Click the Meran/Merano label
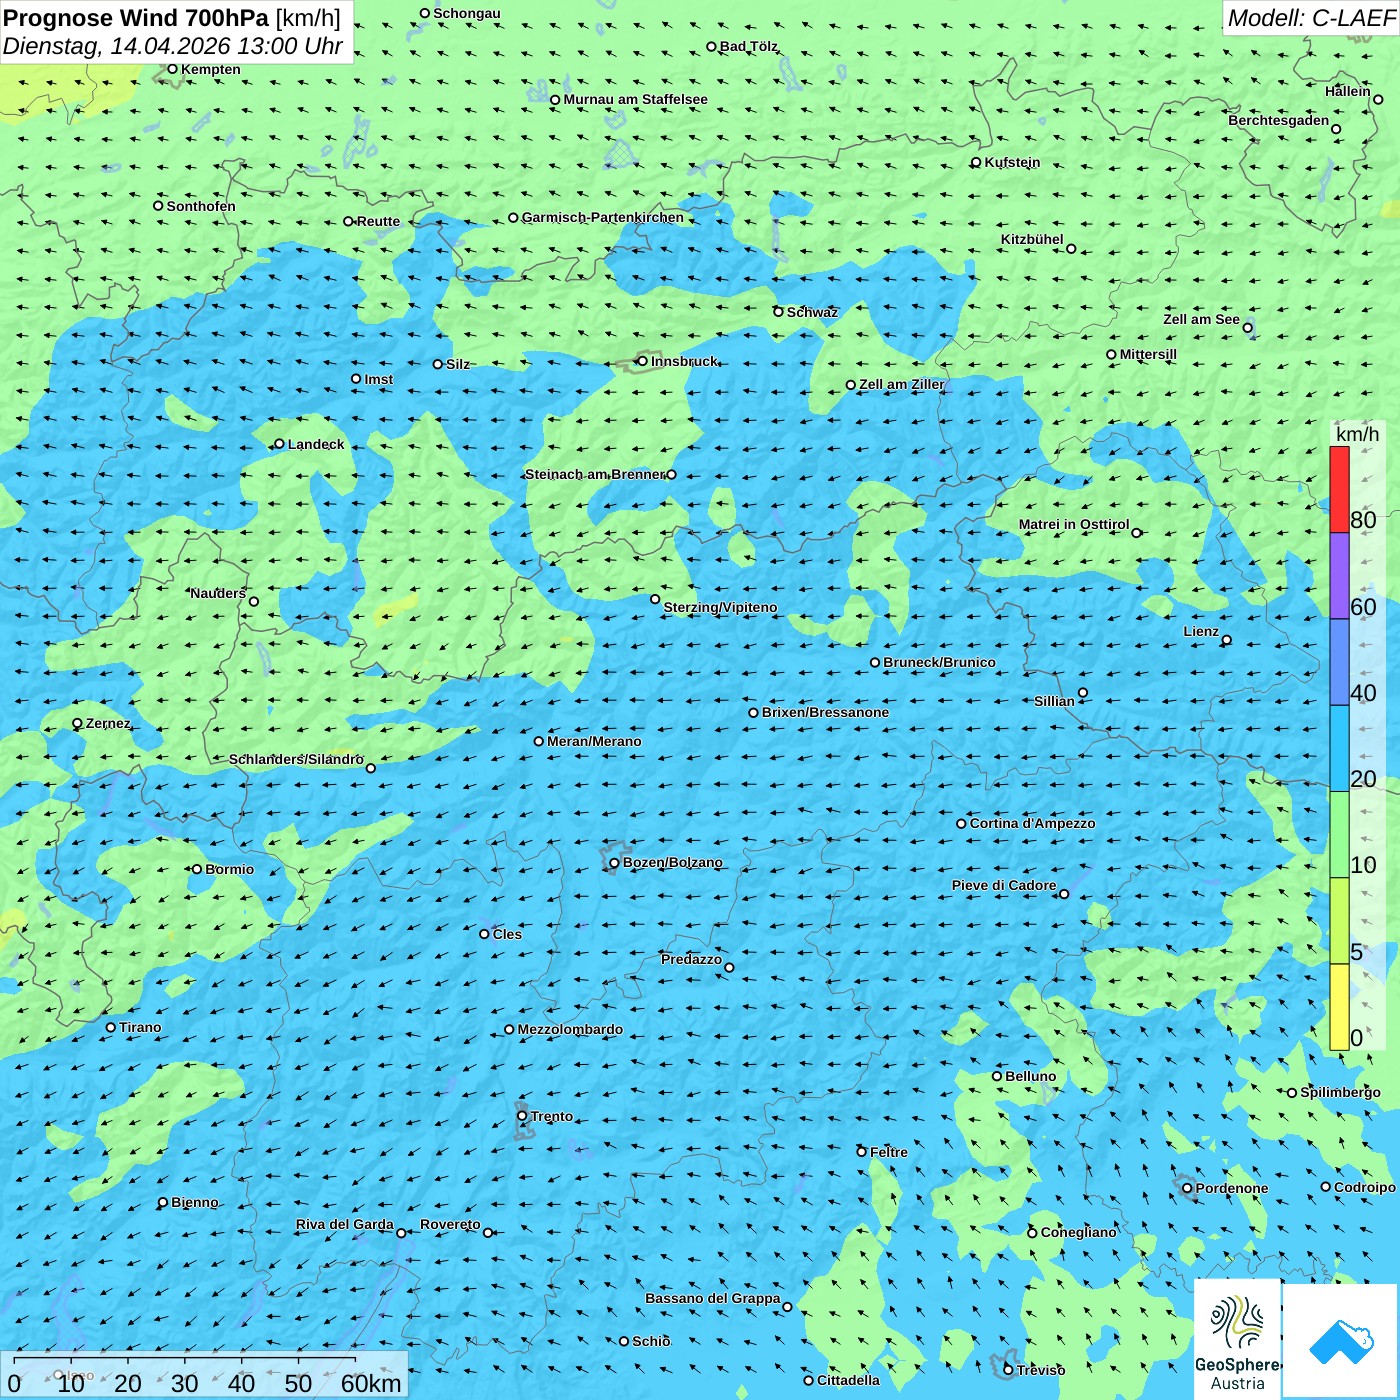The width and height of the screenshot is (1400, 1400). [x=594, y=741]
